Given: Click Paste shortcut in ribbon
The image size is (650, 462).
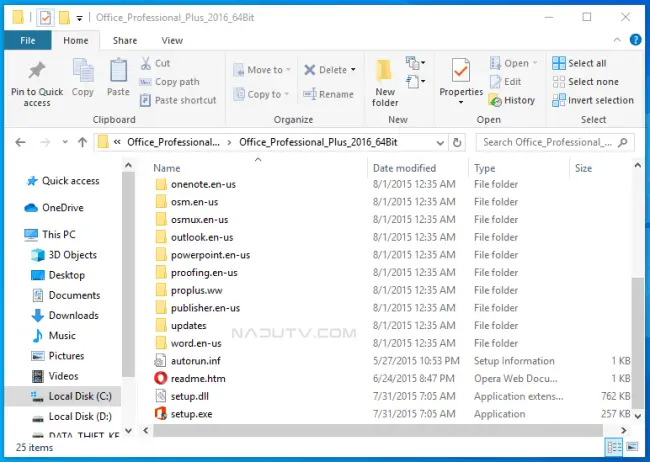Looking at the screenshot, I should (178, 100).
